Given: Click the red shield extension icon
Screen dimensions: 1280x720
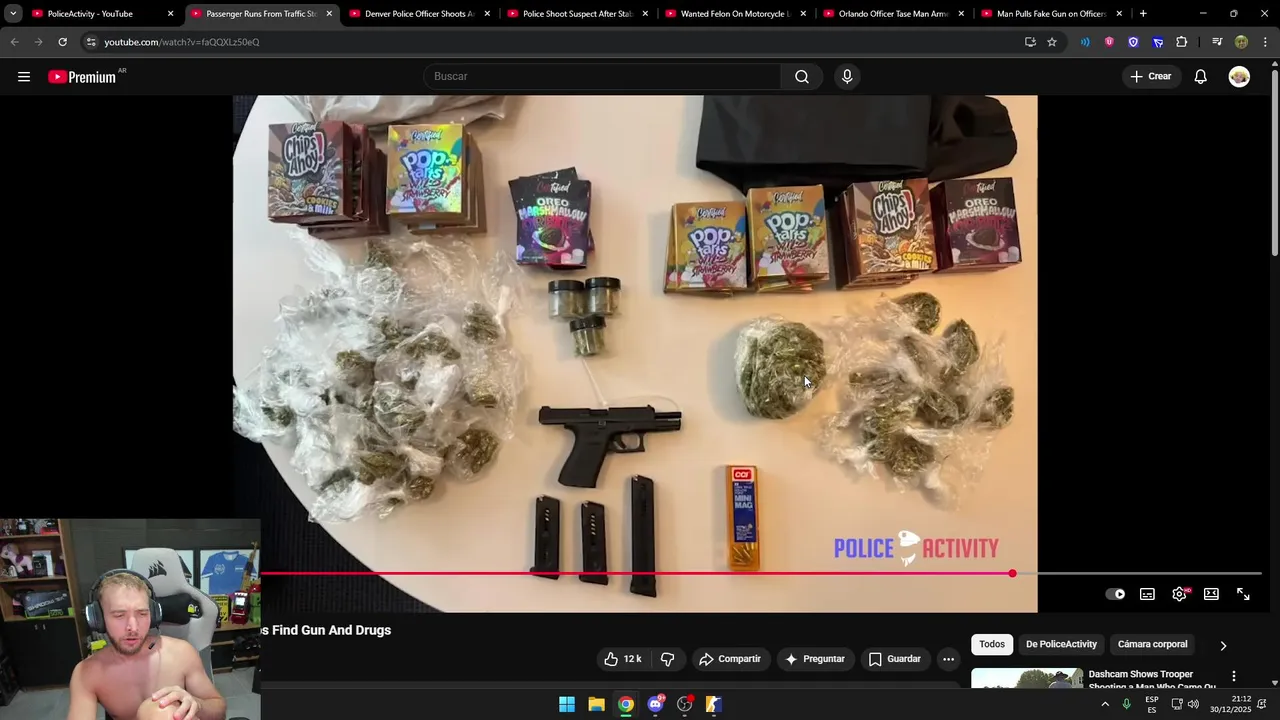Looking at the screenshot, I should click(x=1109, y=42).
